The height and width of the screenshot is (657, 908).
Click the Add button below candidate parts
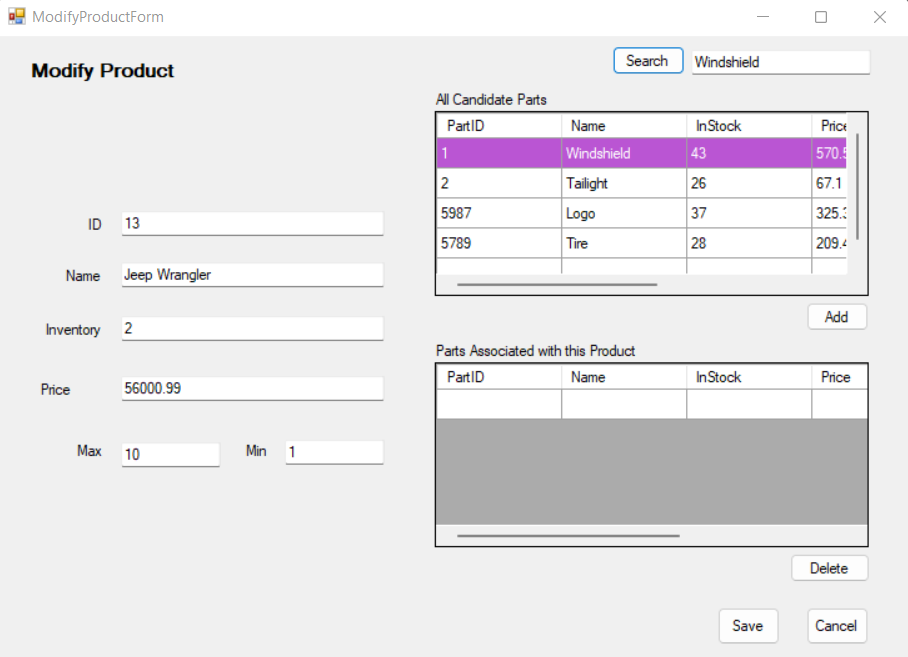[x=836, y=316]
